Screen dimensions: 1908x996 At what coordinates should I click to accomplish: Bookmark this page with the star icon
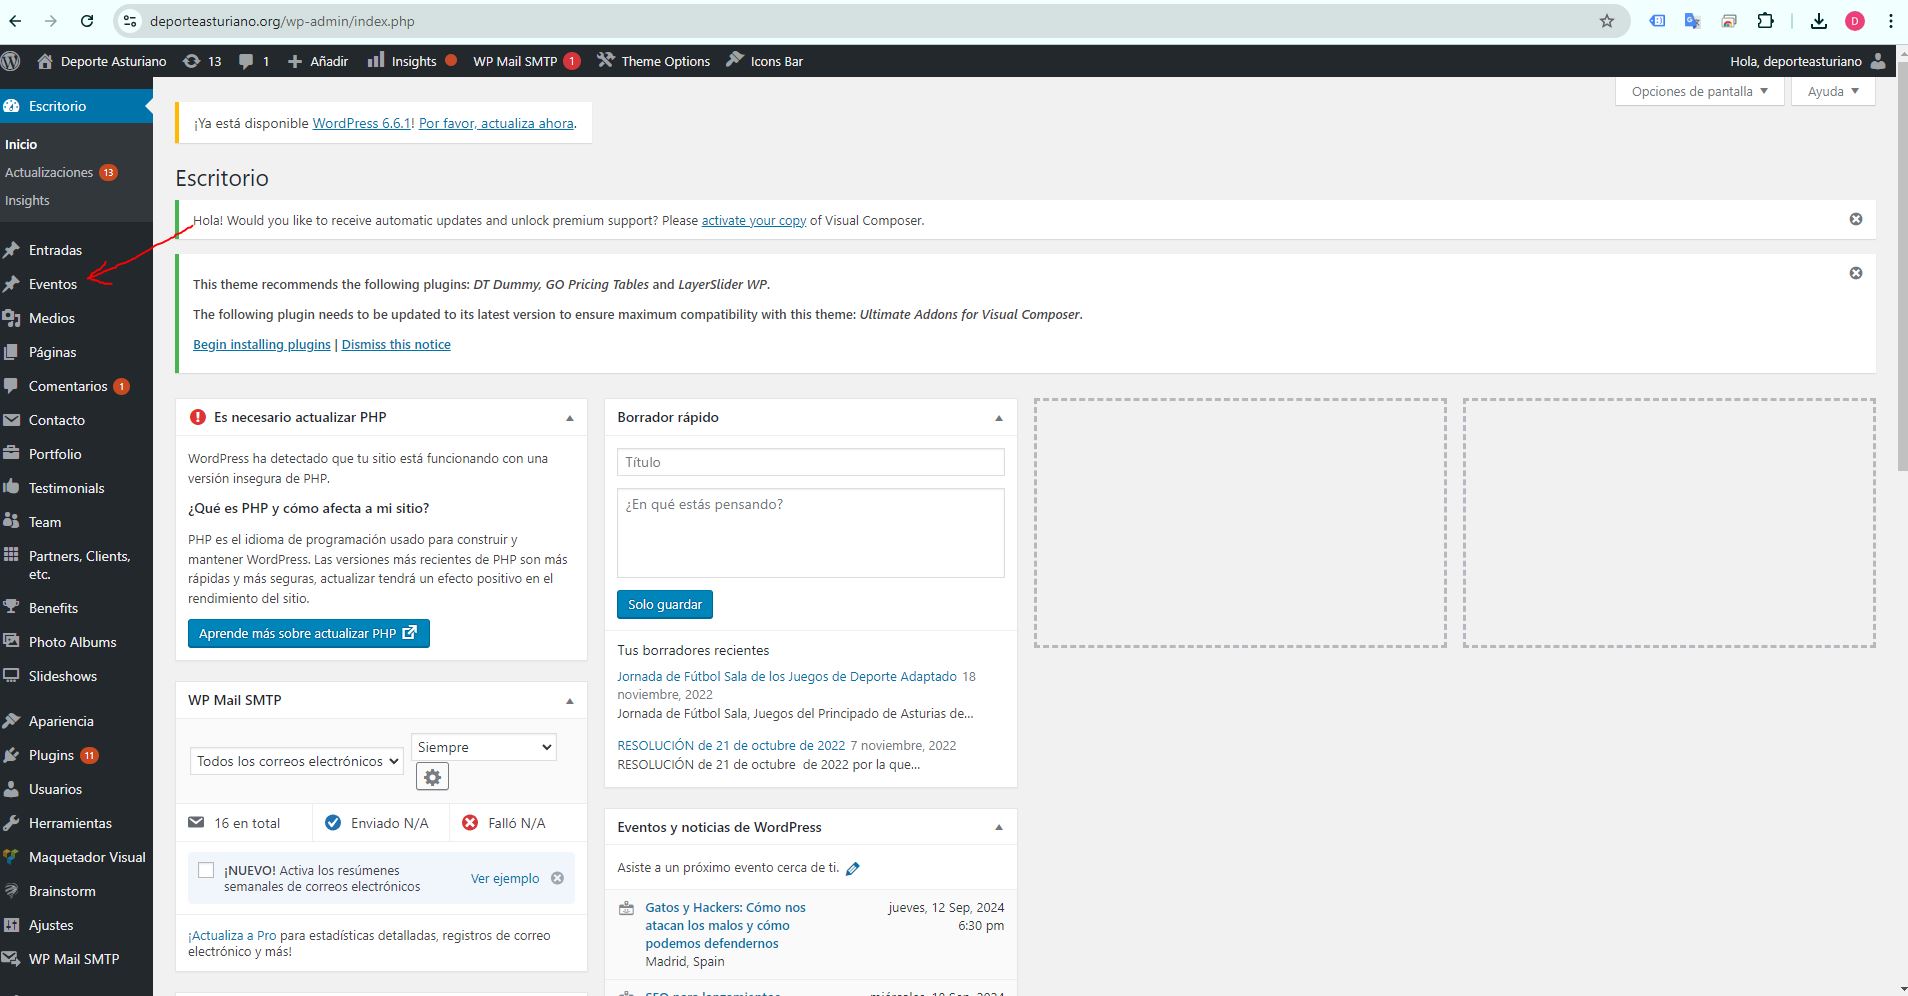[1607, 21]
